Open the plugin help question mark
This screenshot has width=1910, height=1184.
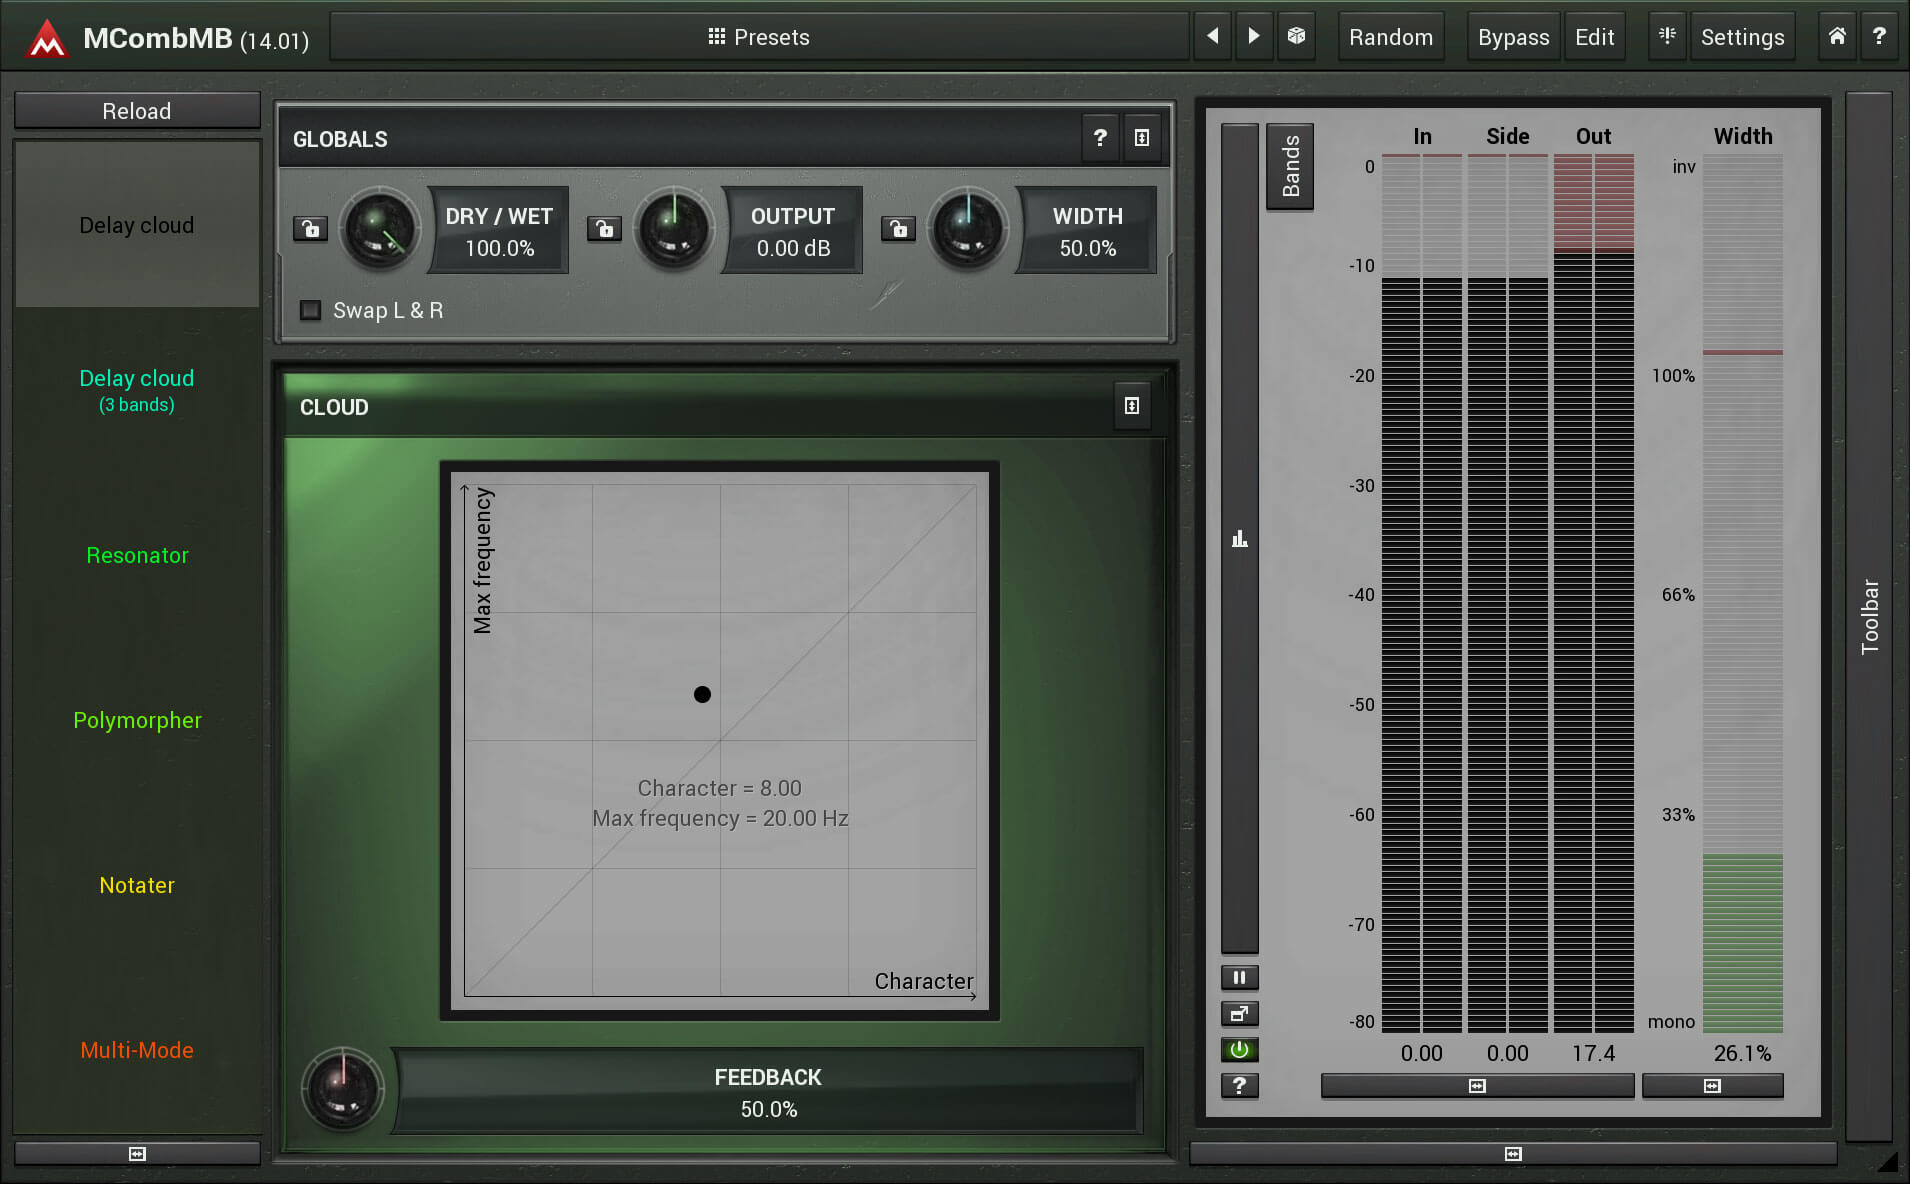[x=1879, y=37]
